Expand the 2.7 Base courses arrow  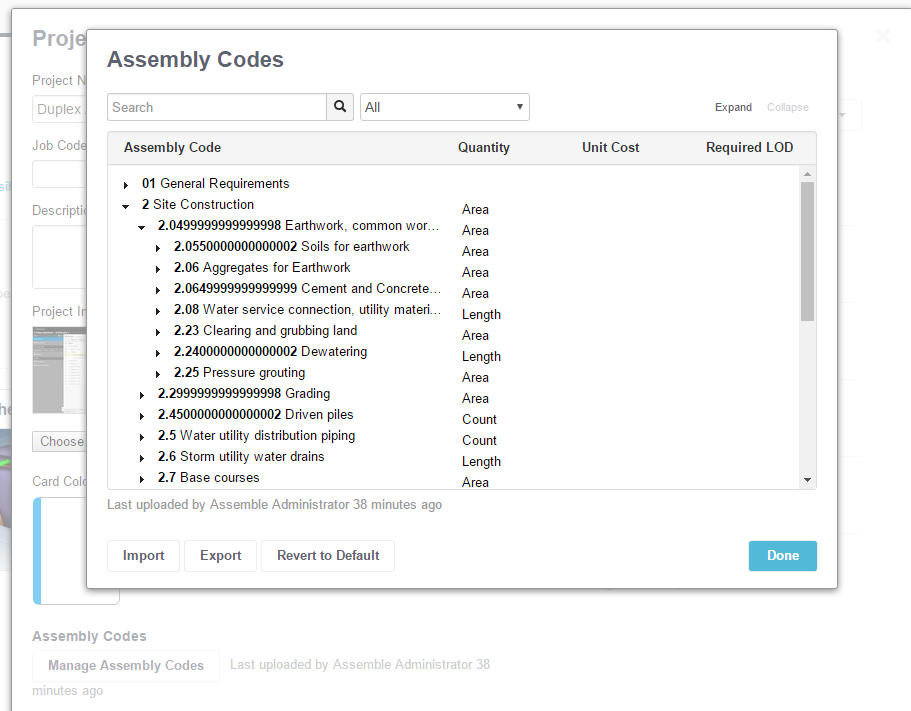142,479
